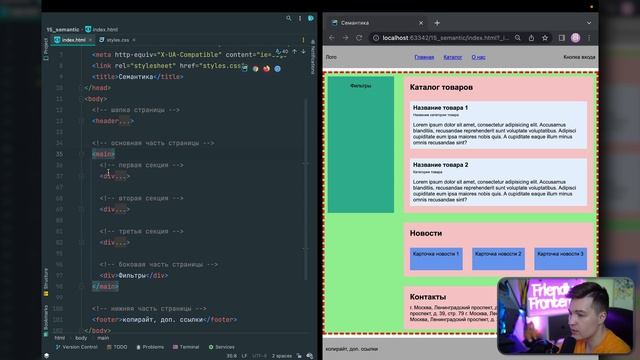Viewport: 640px width, 360px height.
Task: Follow the Главная navigation link
Action: tap(424, 57)
